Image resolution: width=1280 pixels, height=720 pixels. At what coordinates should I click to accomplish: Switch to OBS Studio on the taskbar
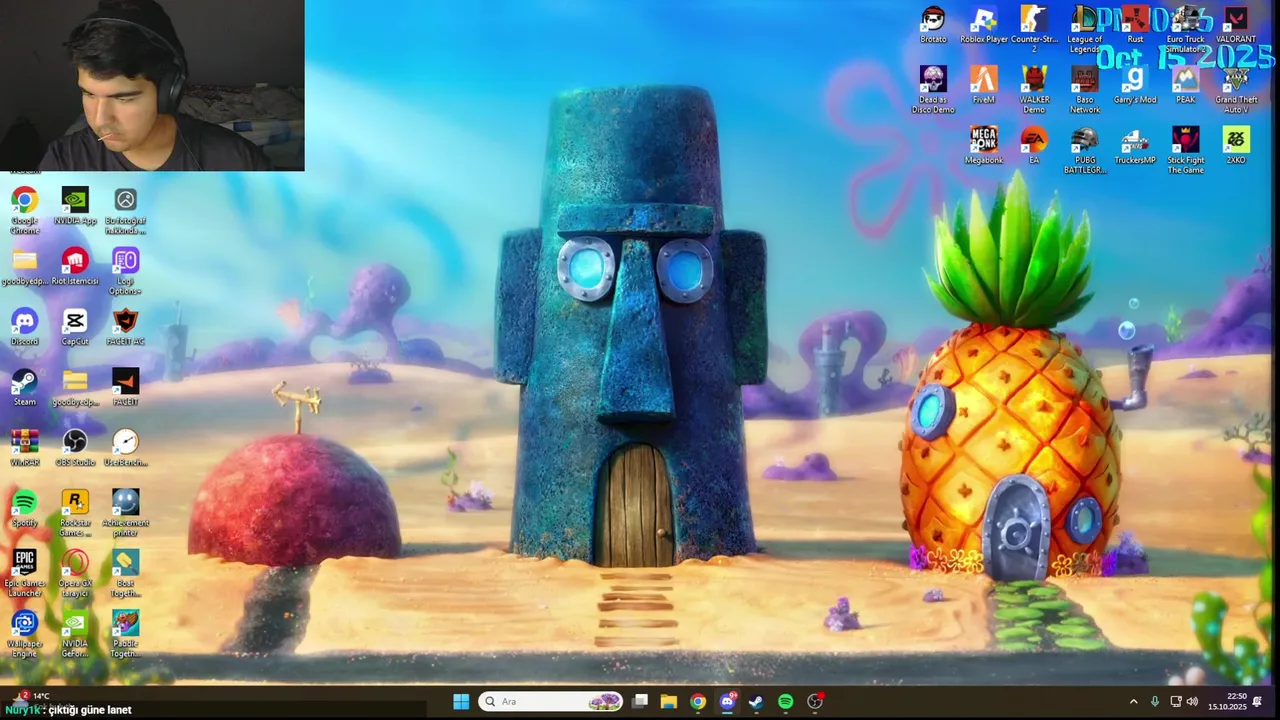(x=815, y=702)
